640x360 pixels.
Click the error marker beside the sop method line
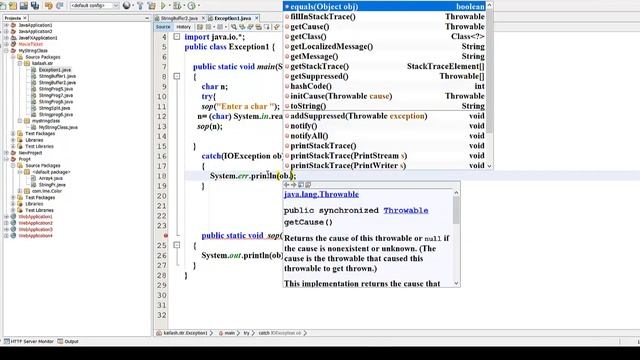166,236
